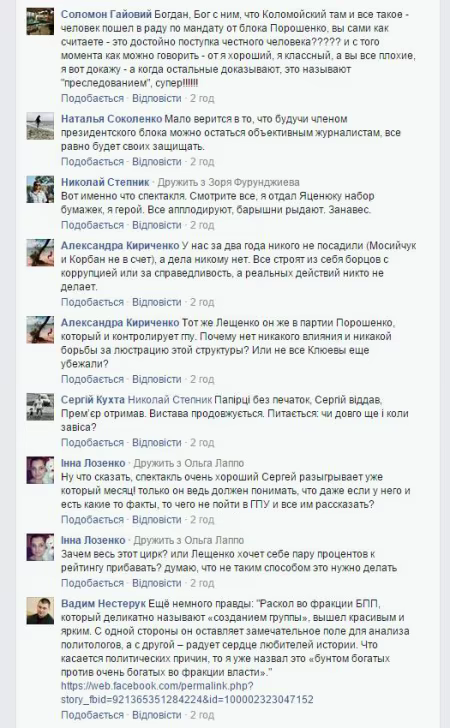450x728 pixels.
Task: Open the author name link Соломон Гайовий
Action: 106,14
